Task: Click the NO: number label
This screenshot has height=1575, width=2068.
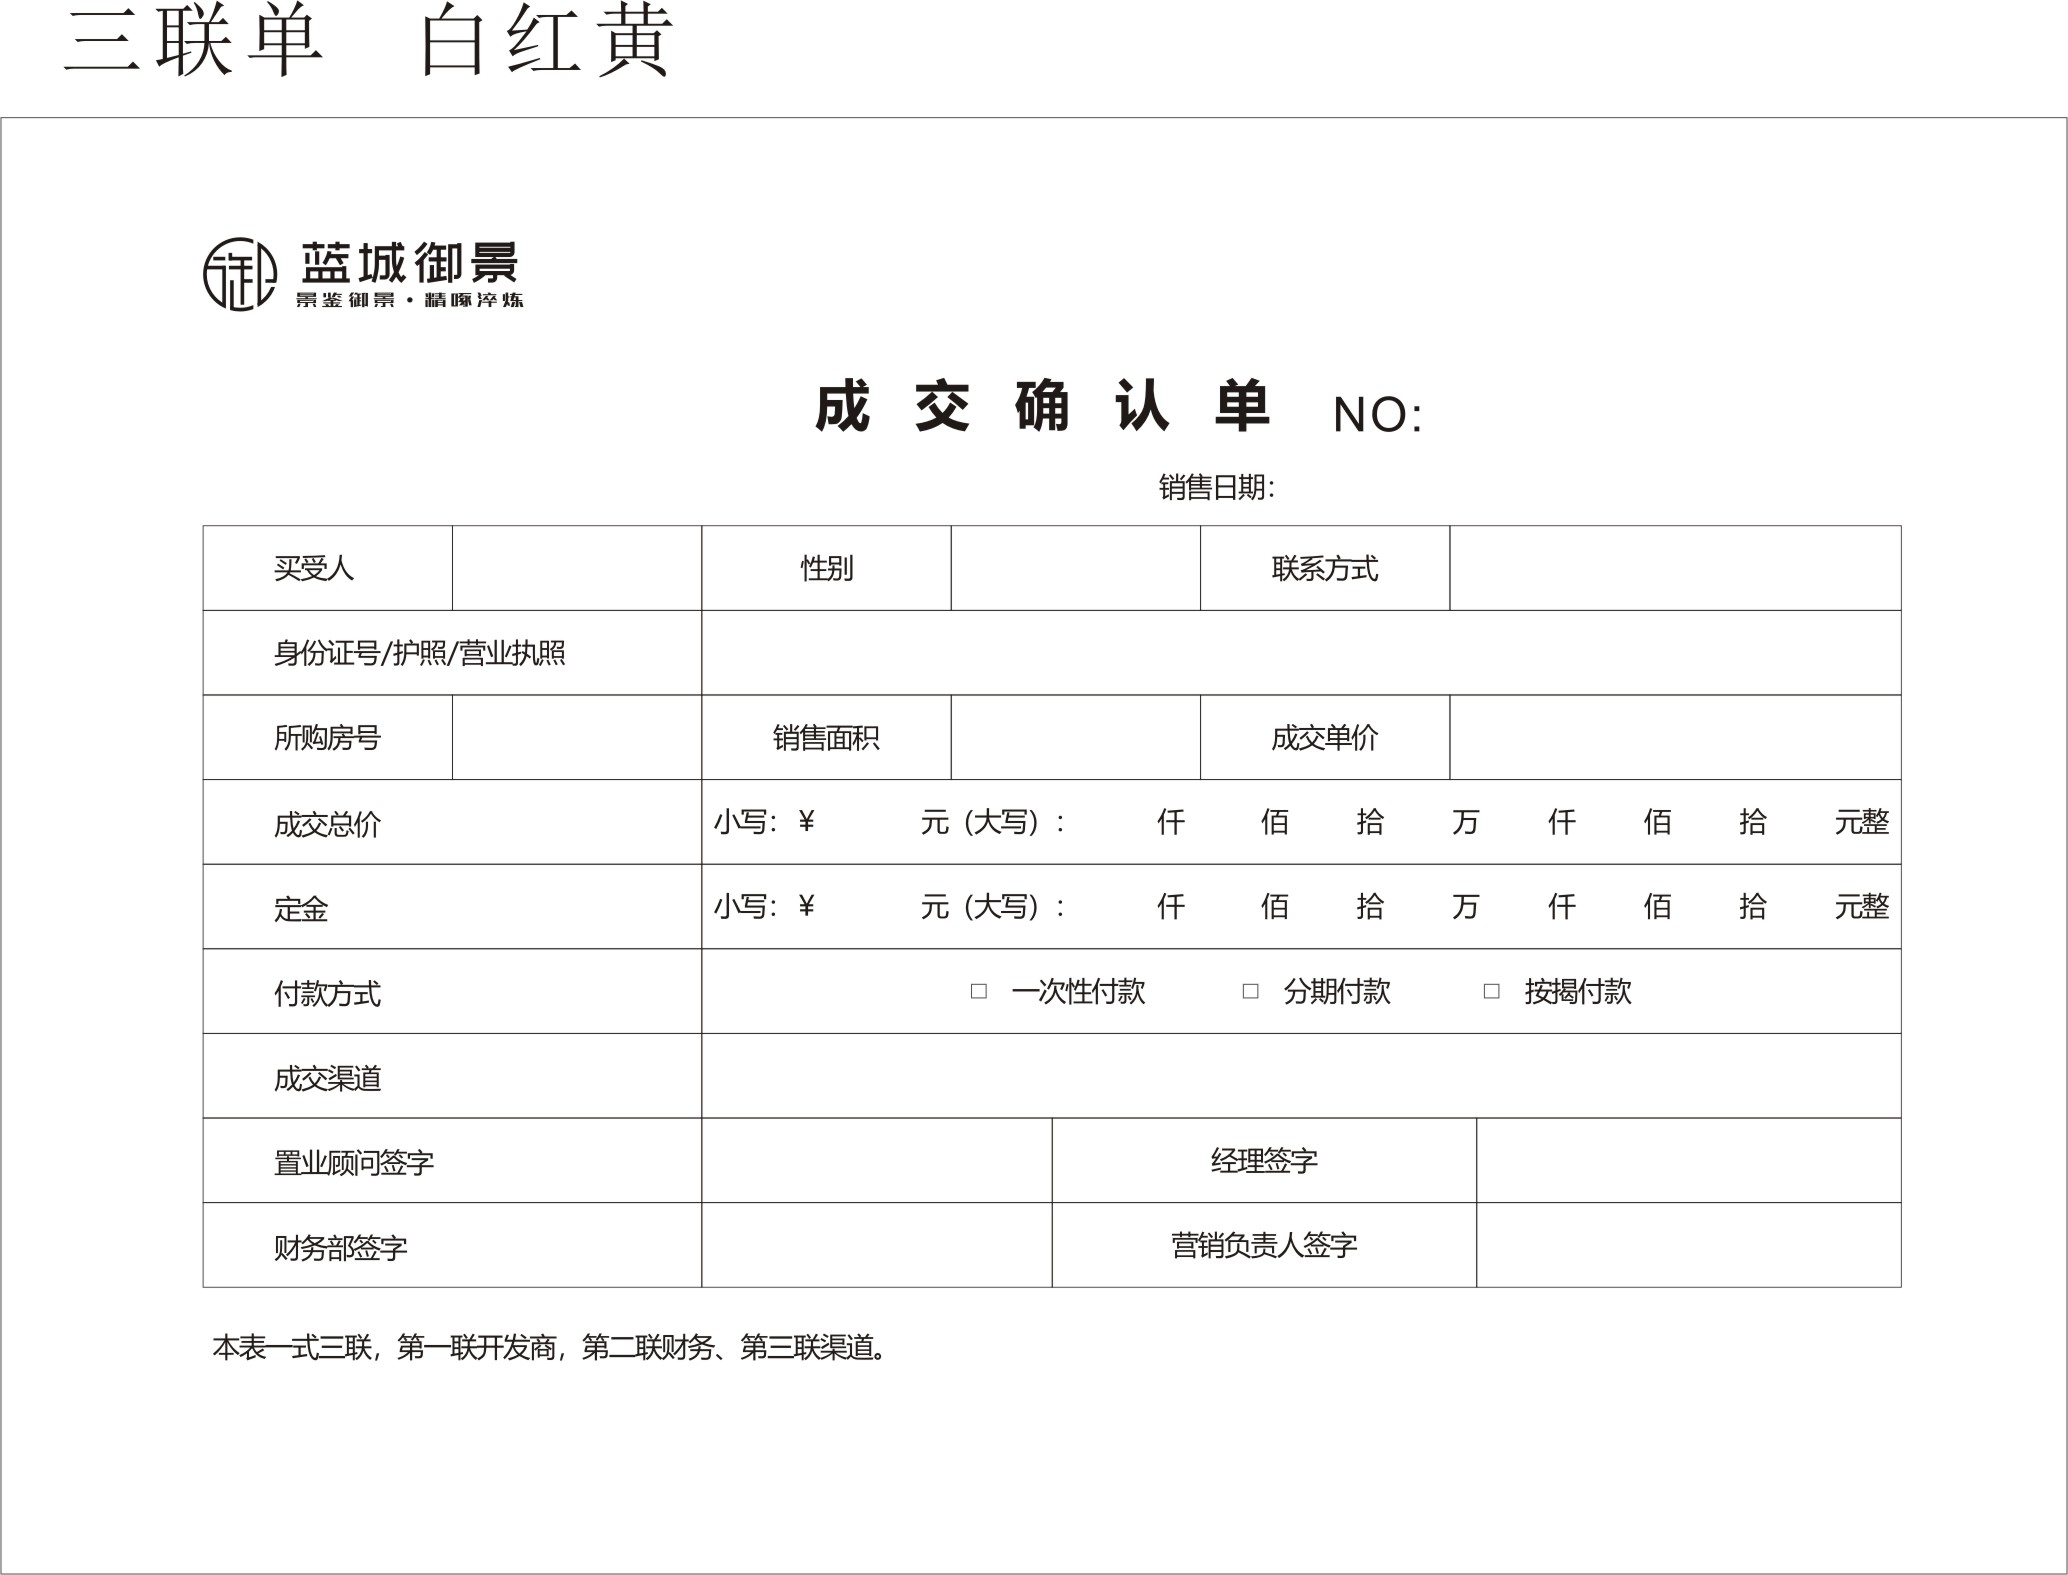Action: pyautogui.click(x=1377, y=415)
